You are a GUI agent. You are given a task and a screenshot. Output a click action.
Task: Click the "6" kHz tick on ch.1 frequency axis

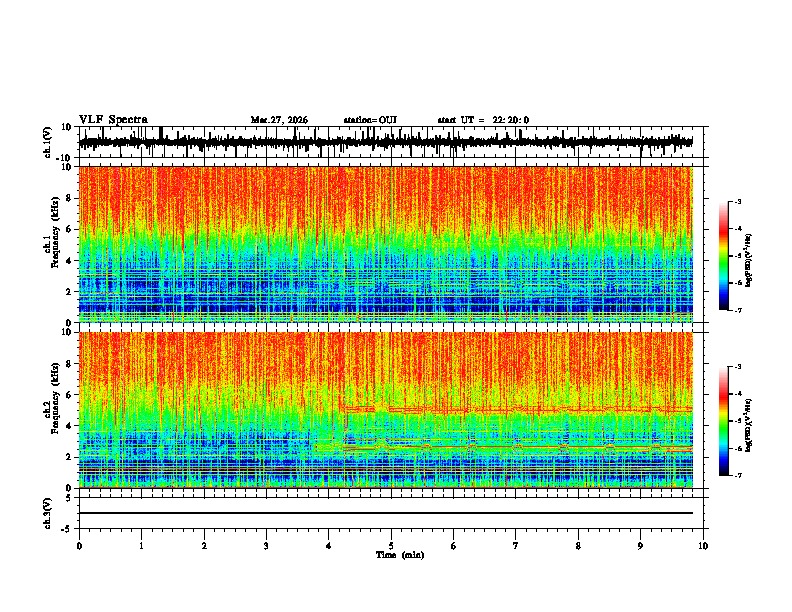[x=69, y=229]
